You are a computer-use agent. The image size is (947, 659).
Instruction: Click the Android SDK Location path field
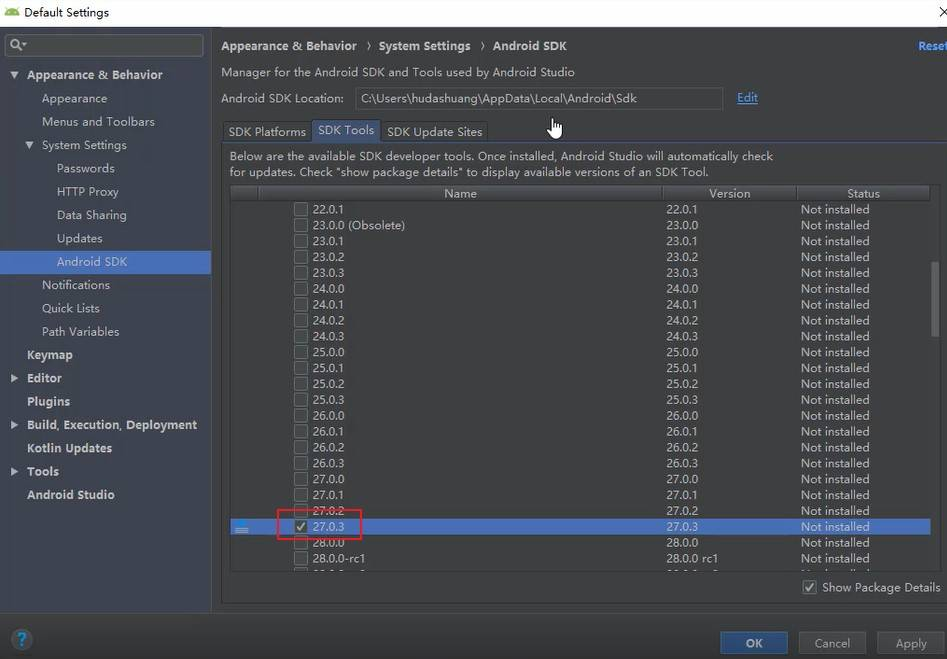(539, 98)
